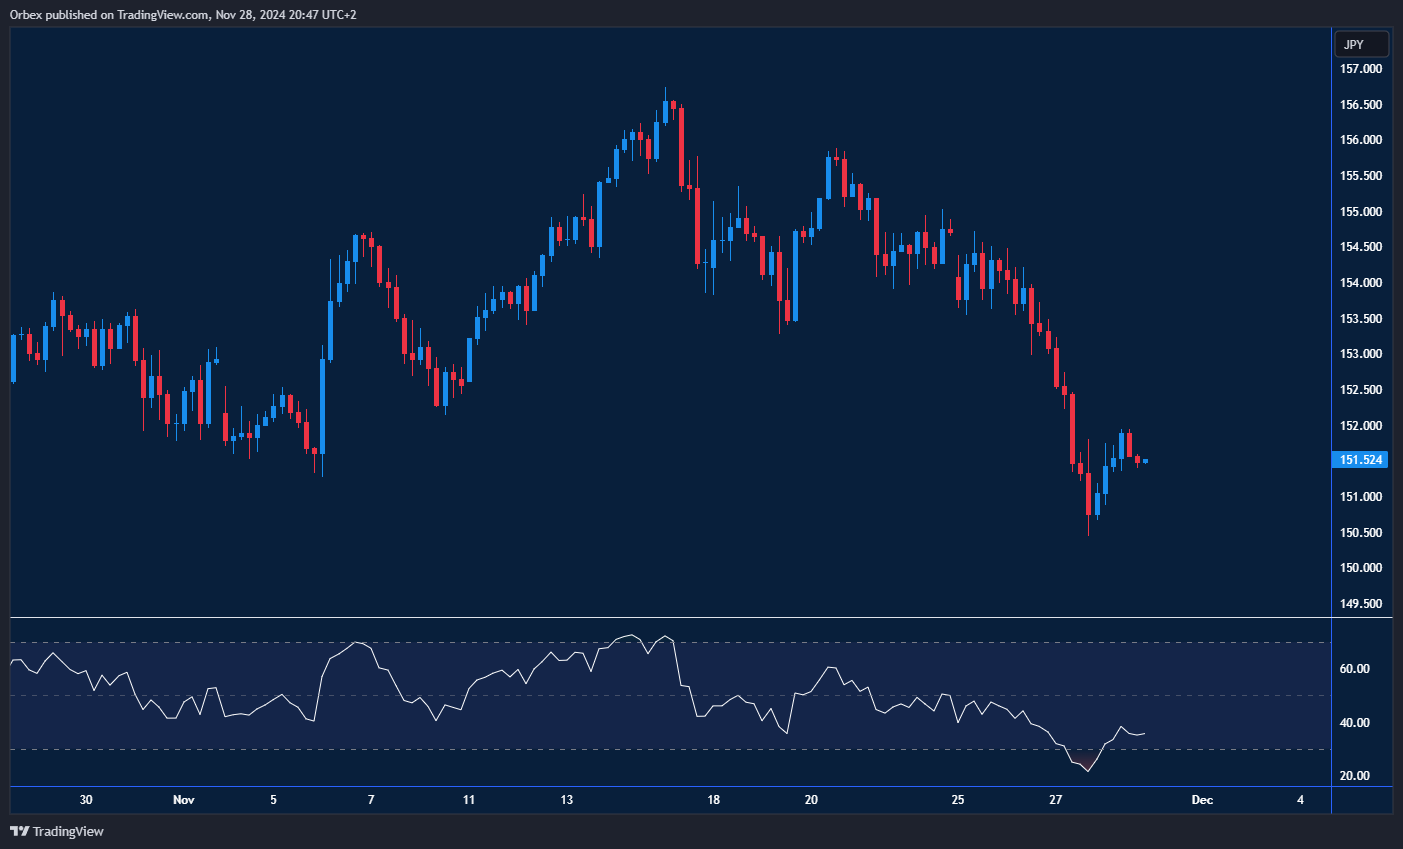The image size is (1403, 849).
Task: Click the TradingView logo icon
Action: (x=19, y=831)
